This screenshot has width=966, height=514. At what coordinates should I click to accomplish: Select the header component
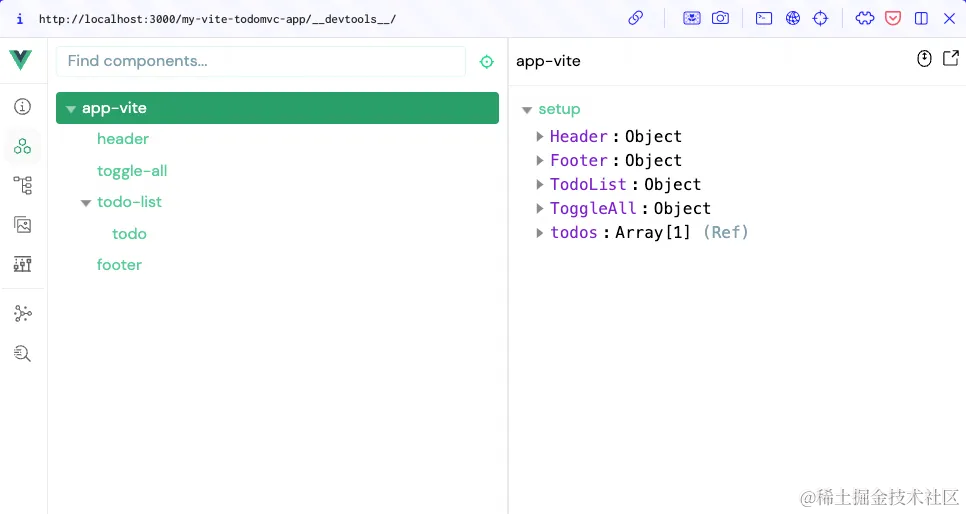tap(123, 139)
